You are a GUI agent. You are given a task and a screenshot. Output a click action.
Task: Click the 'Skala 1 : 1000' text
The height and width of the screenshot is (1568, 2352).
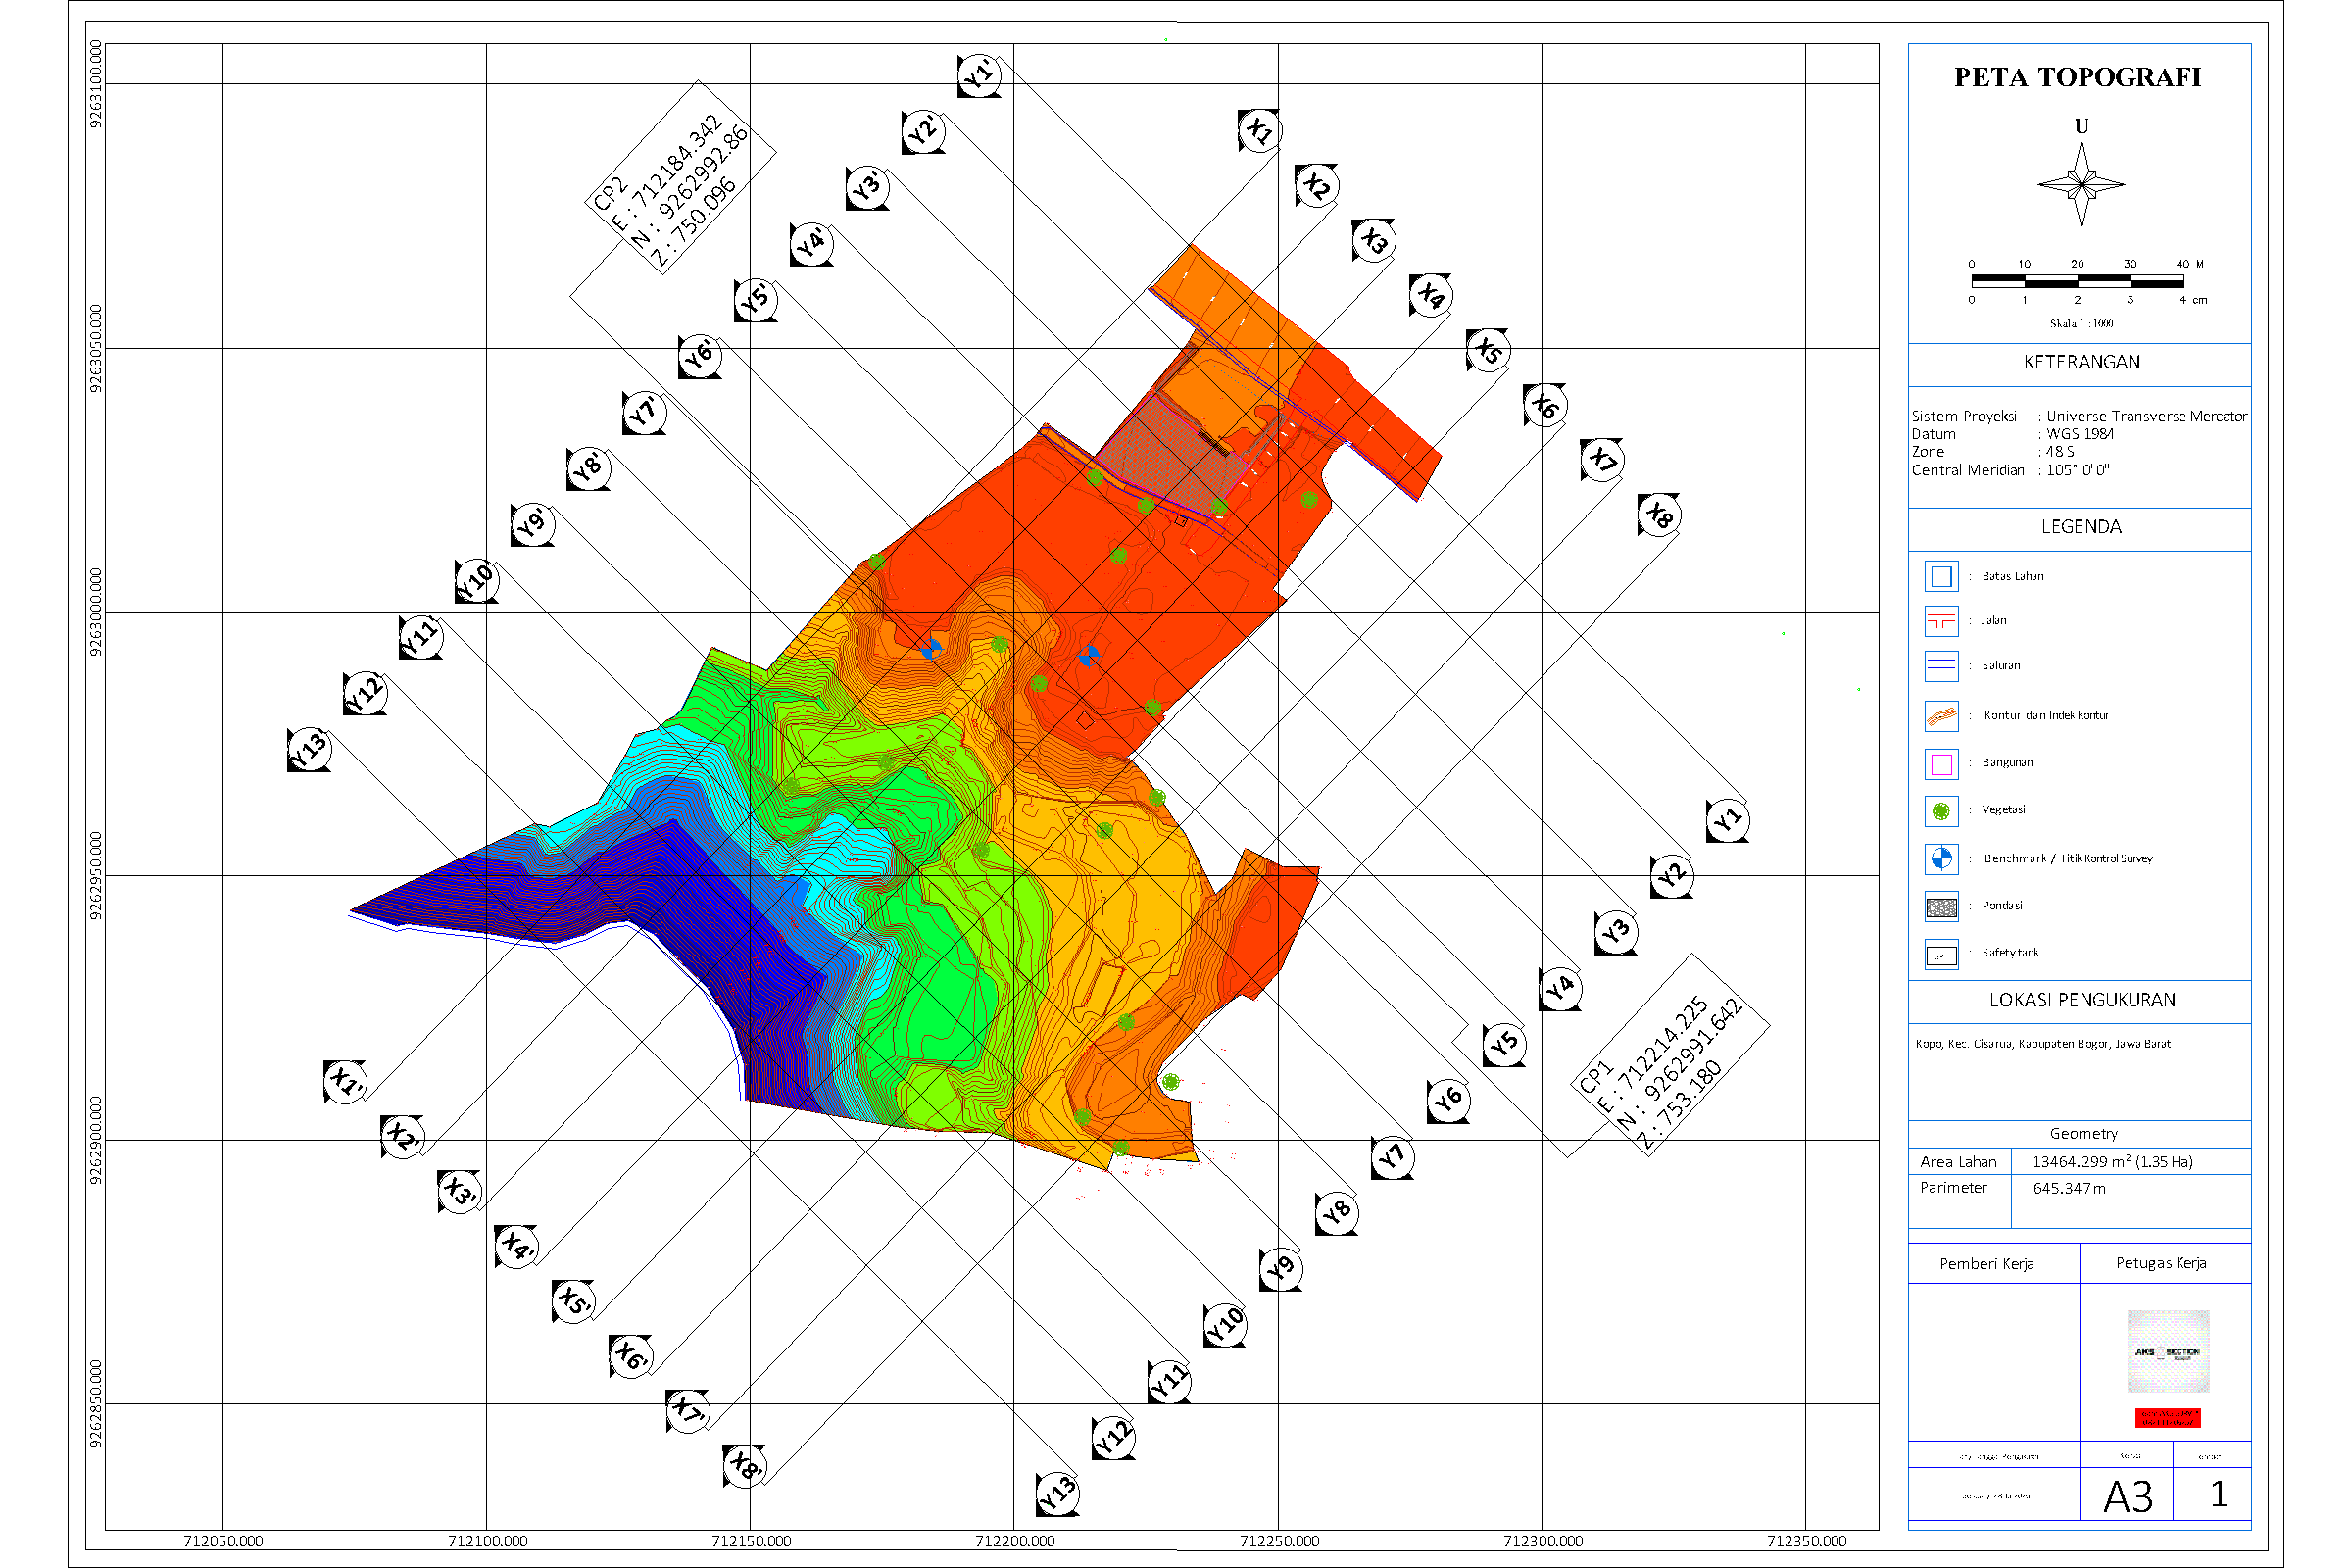(x=2081, y=323)
